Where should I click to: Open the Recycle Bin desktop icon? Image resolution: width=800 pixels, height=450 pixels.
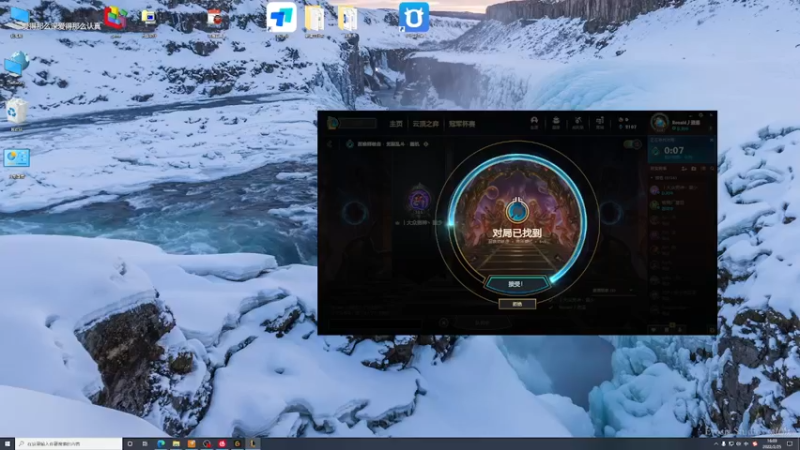(x=16, y=114)
